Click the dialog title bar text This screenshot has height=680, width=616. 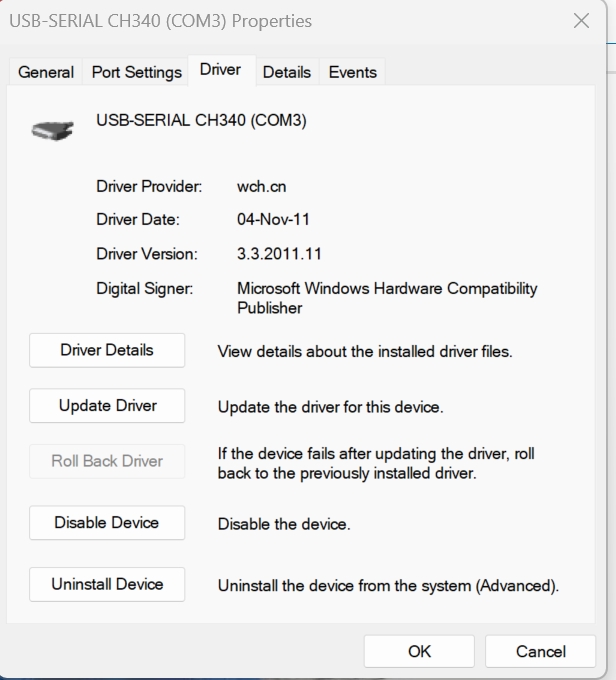[161, 21]
